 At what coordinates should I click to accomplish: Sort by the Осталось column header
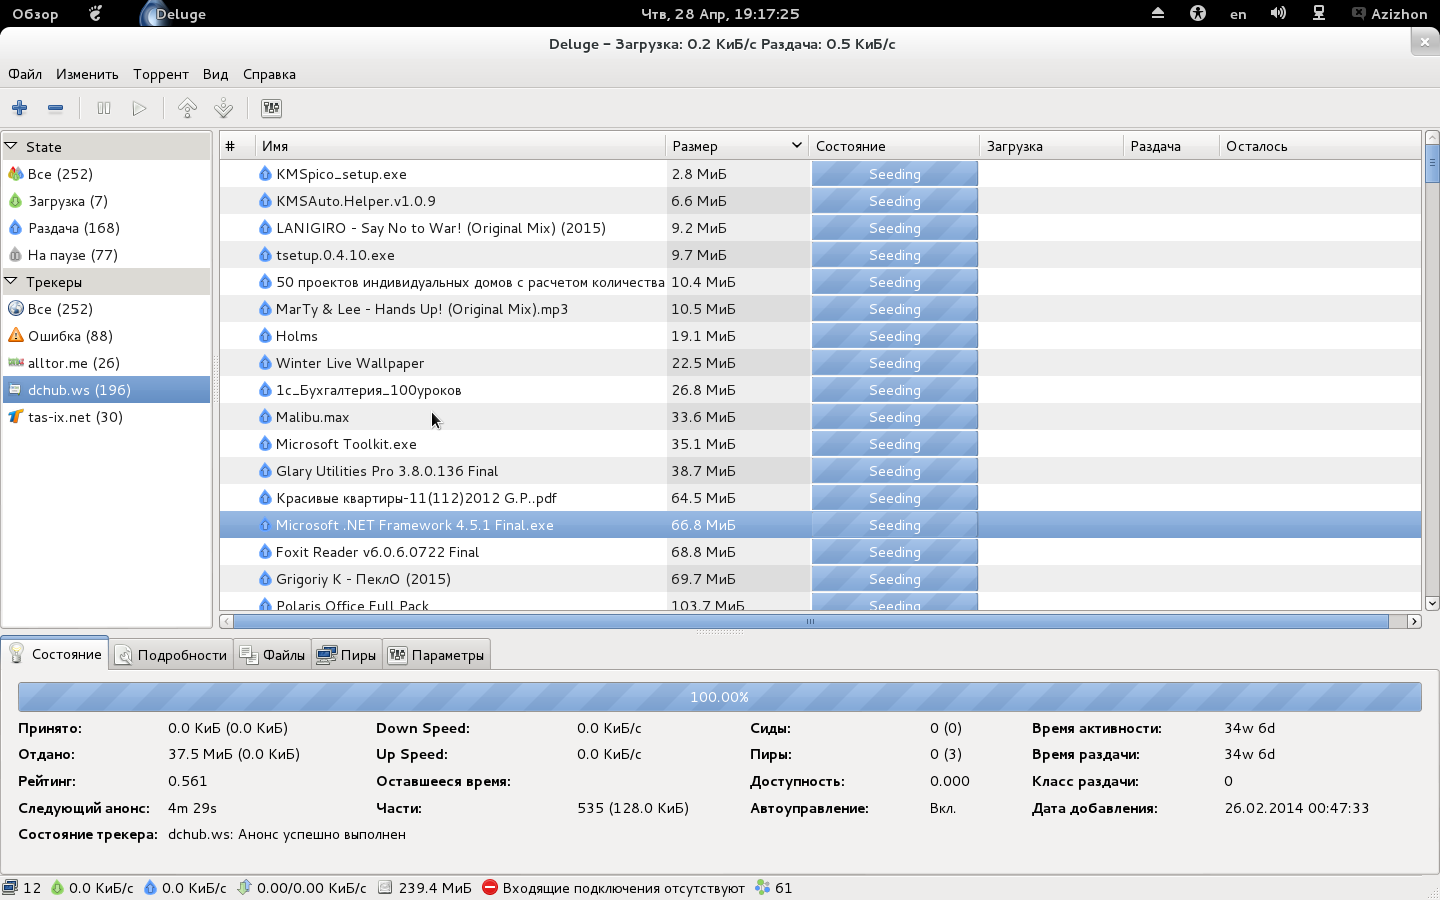click(x=1320, y=146)
